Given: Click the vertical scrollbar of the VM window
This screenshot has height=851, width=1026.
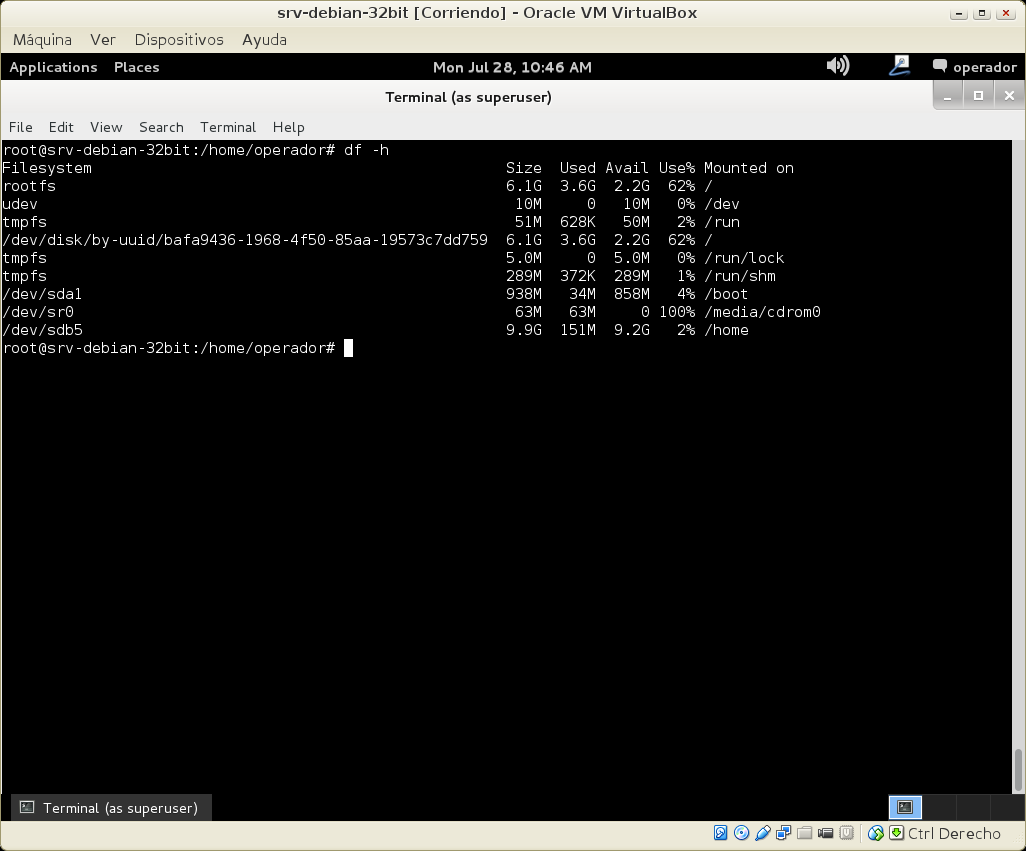Looking at the screenshot, I should click(1019, 770).
